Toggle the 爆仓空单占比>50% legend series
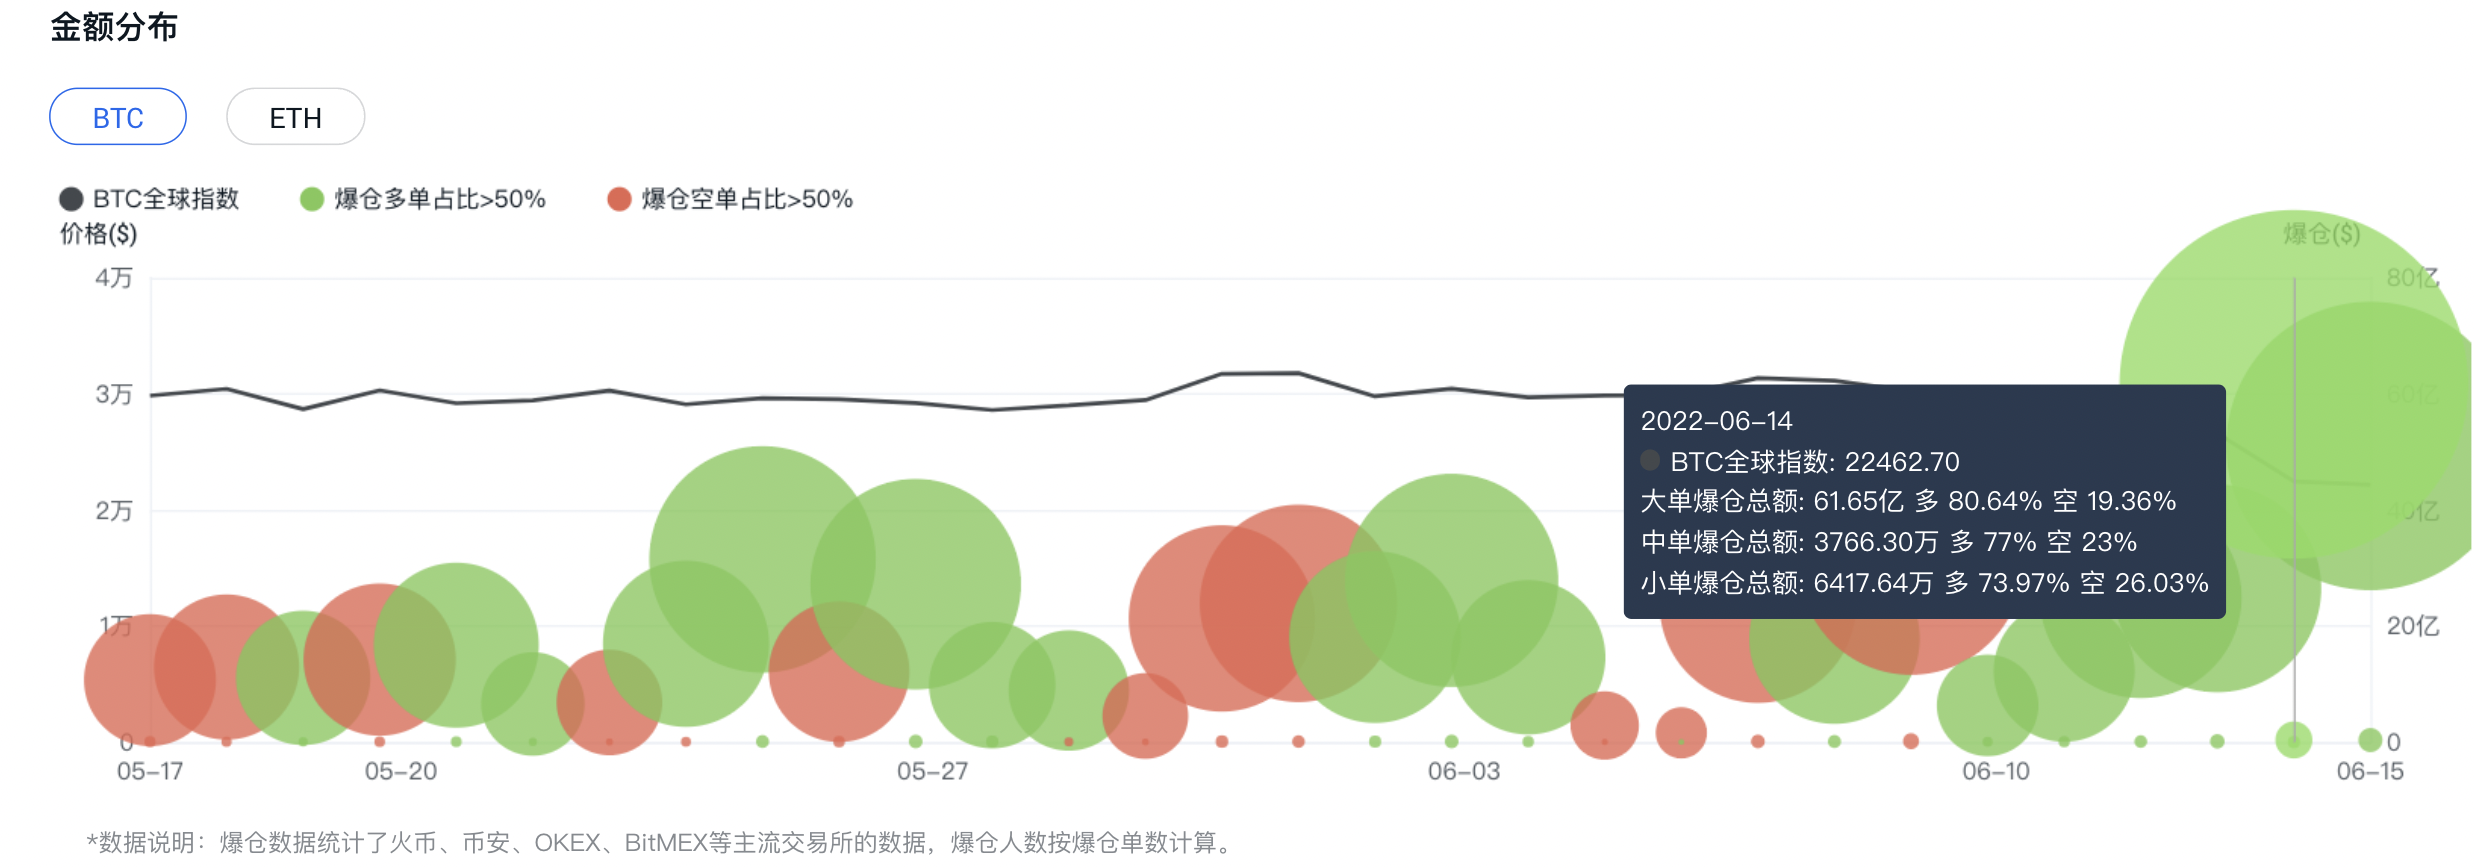 coord(730,199)
